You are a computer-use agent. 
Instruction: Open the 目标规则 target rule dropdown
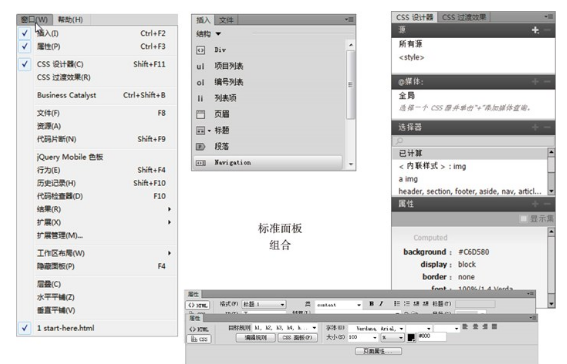point(285,328)
